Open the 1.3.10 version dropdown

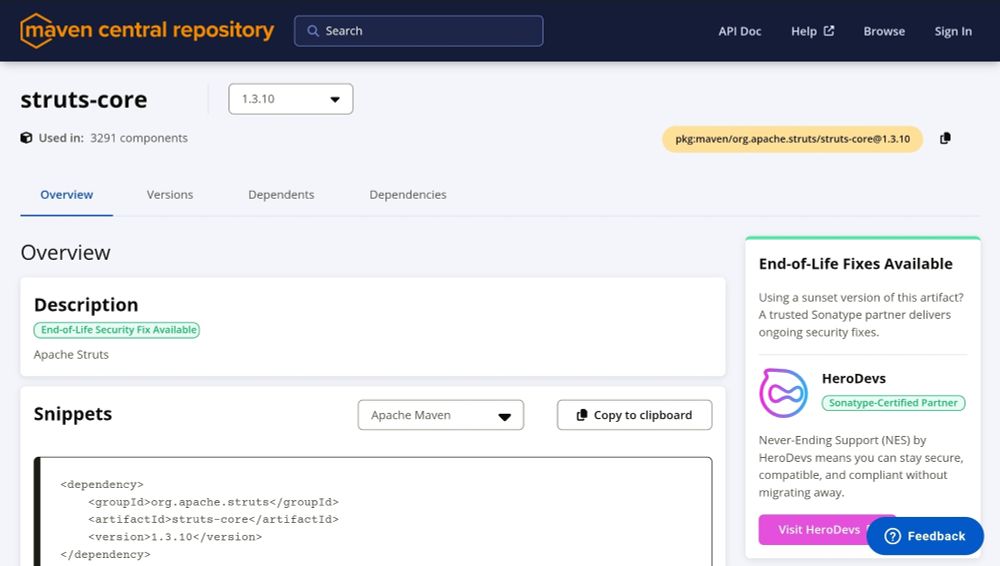tap(291, 99)
